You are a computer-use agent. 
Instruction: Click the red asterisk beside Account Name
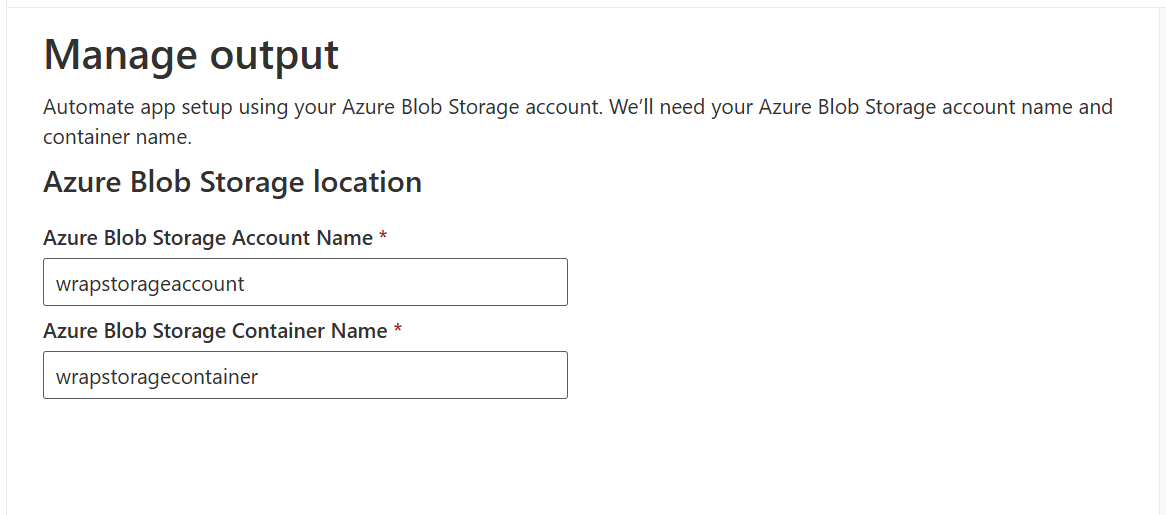[x=383, y=238]
